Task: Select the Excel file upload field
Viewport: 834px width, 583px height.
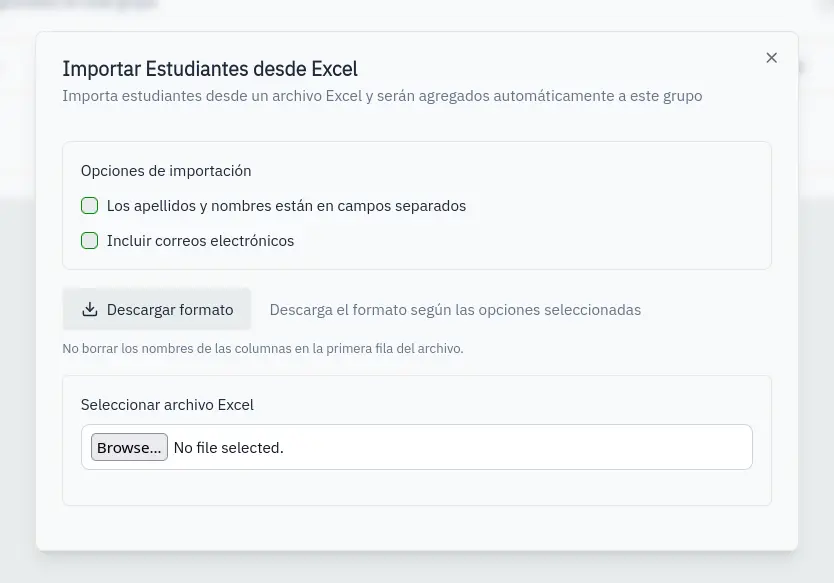Action: pos(416,447)
